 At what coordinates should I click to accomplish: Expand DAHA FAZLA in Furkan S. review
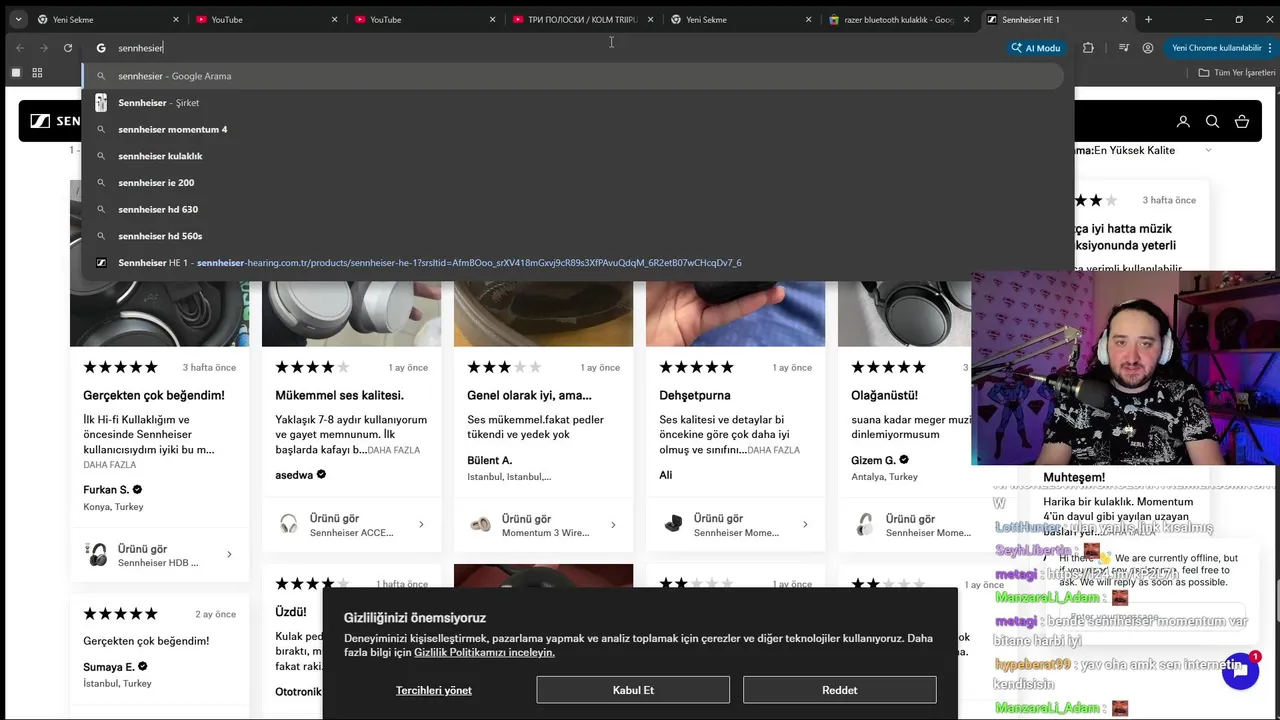coord(110,465)
